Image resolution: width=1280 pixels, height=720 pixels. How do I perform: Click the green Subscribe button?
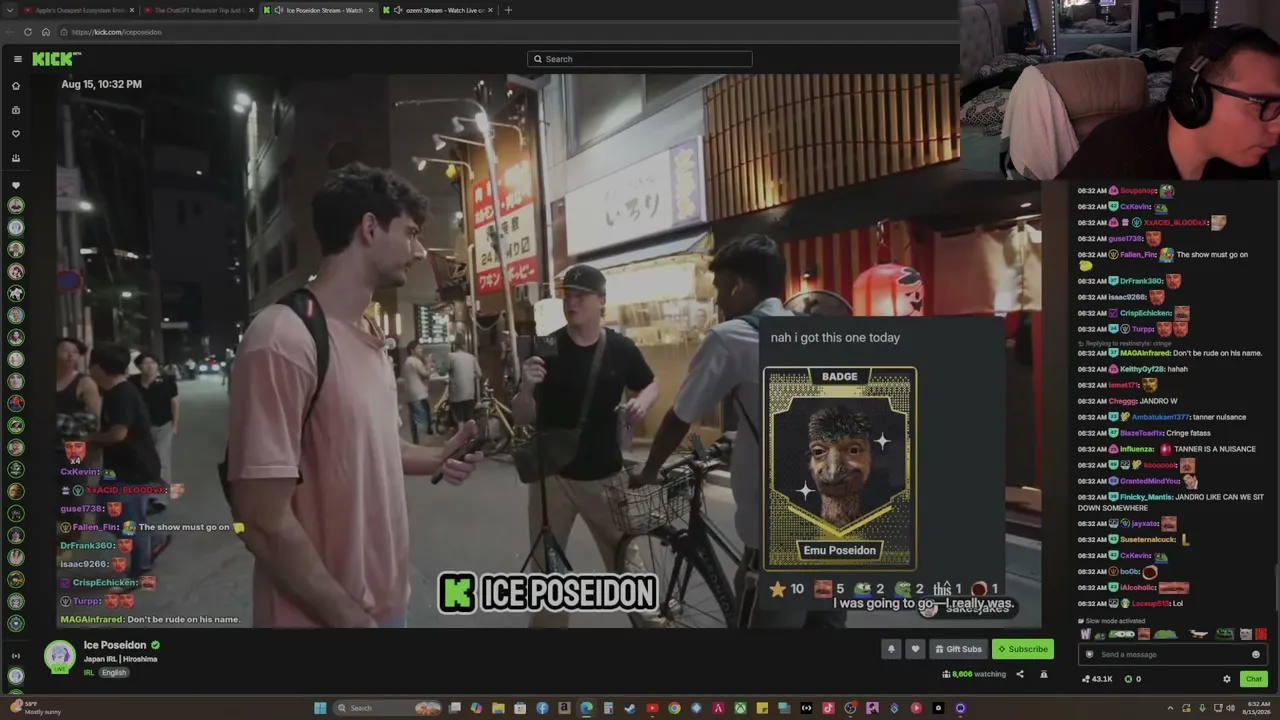click(x=1022, y=649)
